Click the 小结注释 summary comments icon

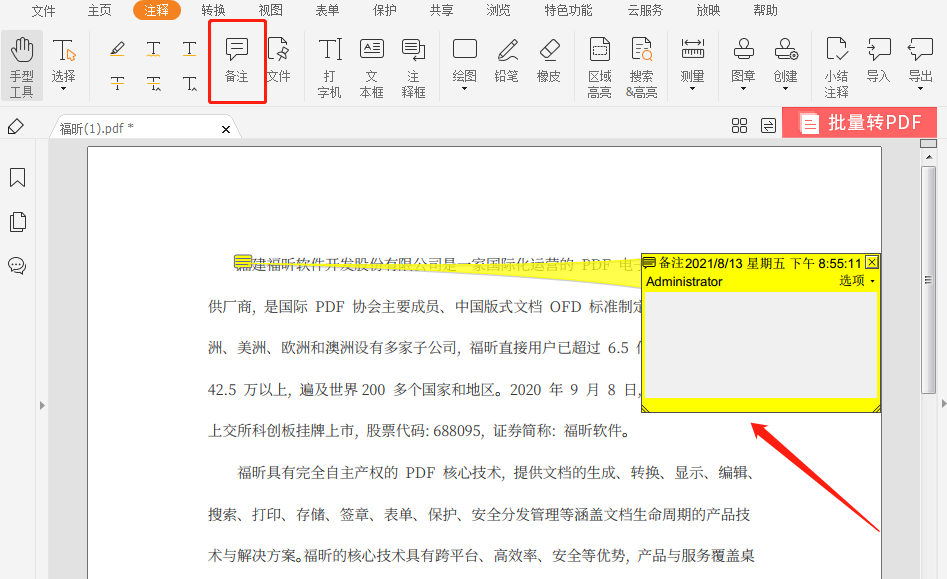click(836, 62)
